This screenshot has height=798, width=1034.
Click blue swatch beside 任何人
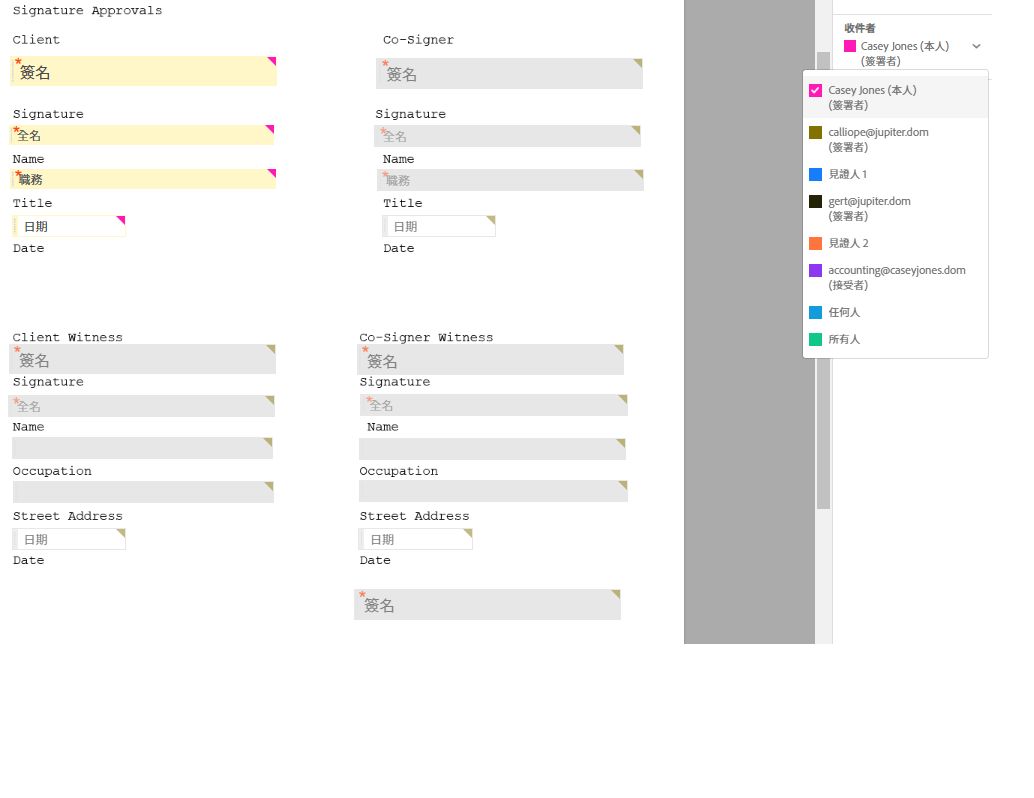point(816,313)
